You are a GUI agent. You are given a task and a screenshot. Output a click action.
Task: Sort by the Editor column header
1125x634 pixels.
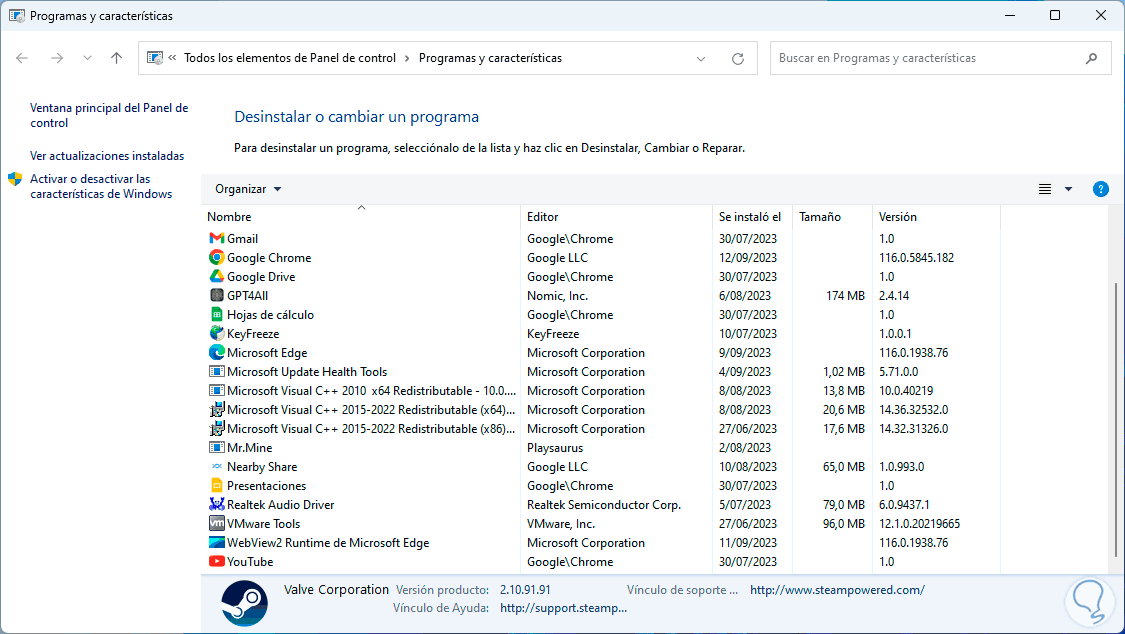616,217
